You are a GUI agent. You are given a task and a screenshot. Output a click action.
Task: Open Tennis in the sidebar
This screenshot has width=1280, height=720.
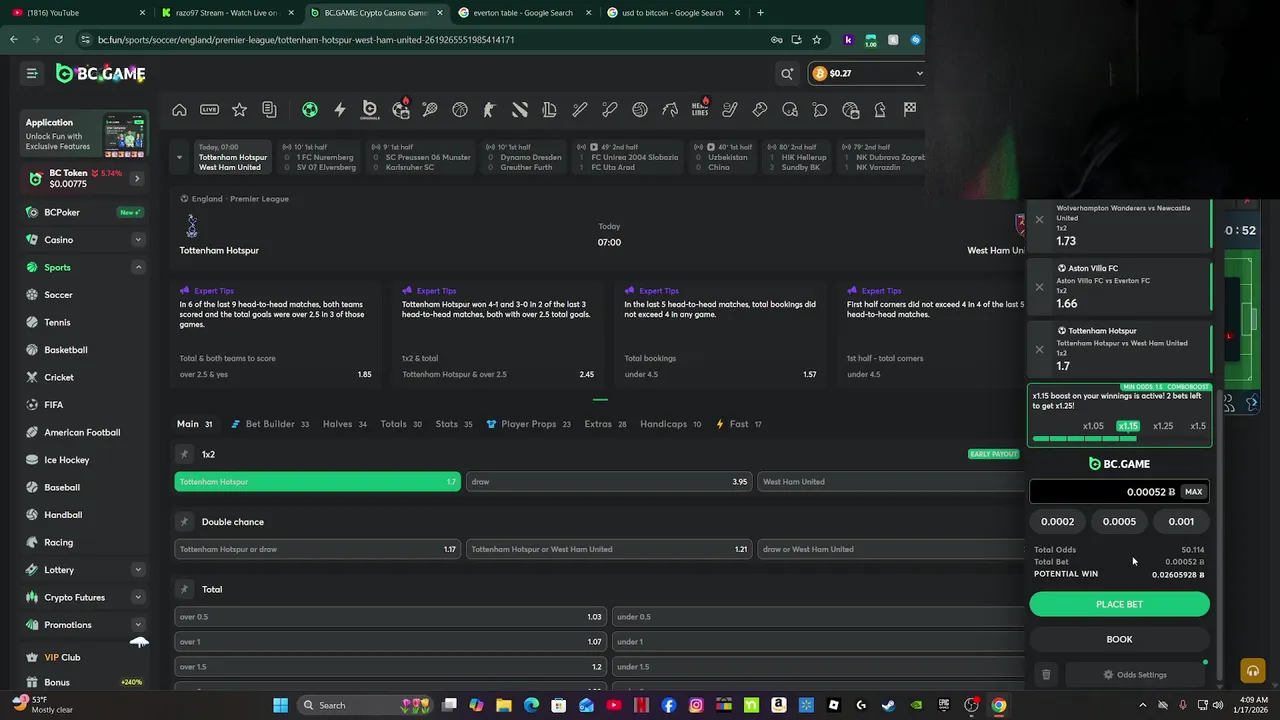click(57, 322)
